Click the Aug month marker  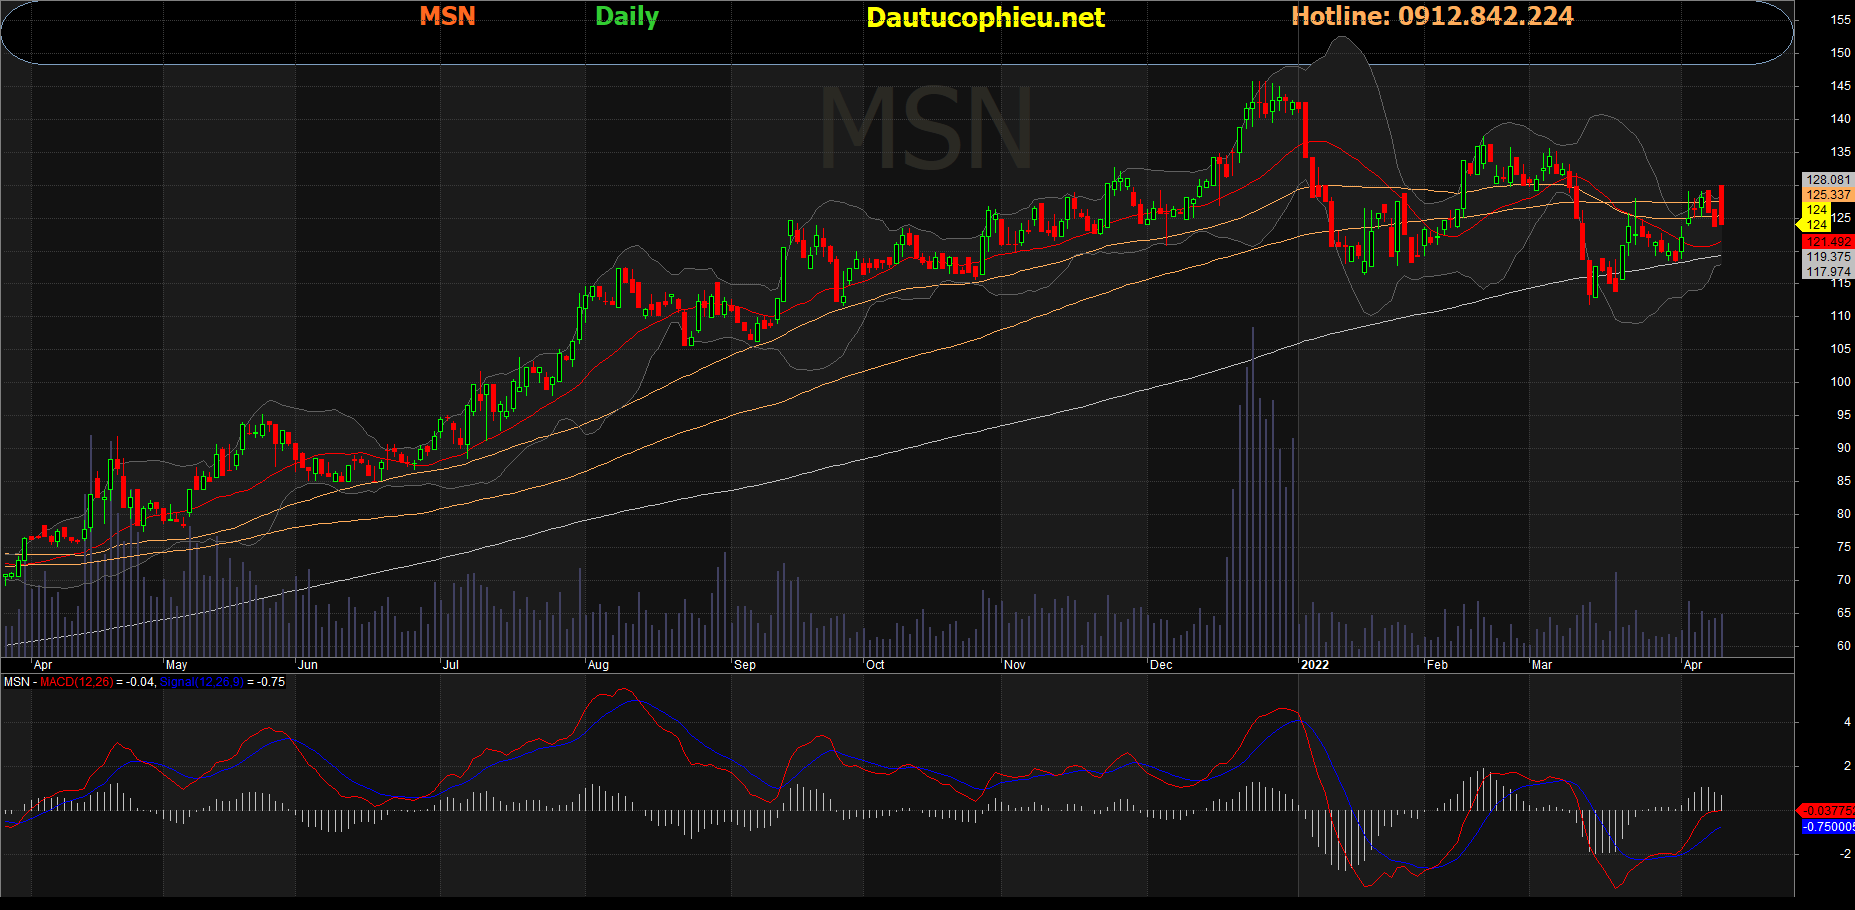[x=598, y=665]
